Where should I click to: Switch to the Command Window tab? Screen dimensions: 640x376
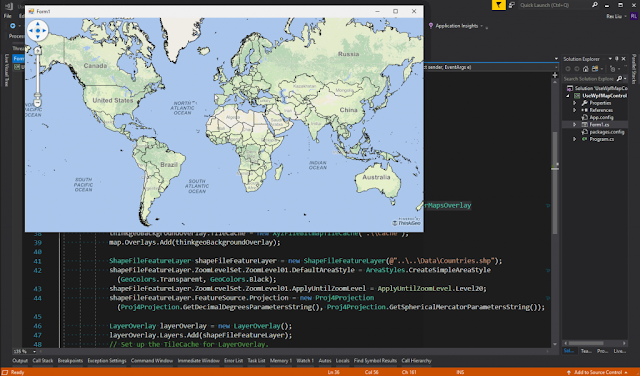tap(152, 361)
